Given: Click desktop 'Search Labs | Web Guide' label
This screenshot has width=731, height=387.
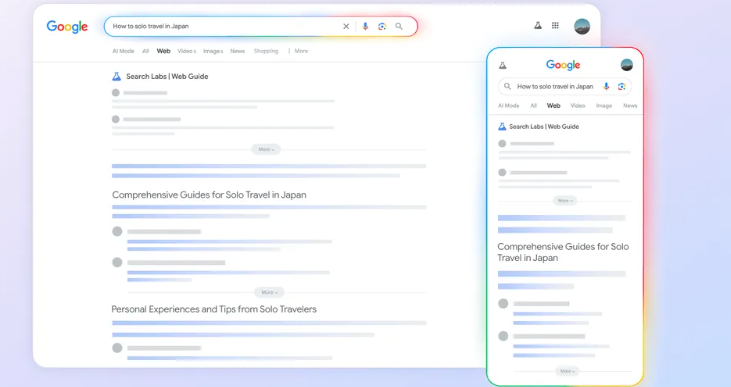Looking at the screenshot, I should tap(167, 76).
